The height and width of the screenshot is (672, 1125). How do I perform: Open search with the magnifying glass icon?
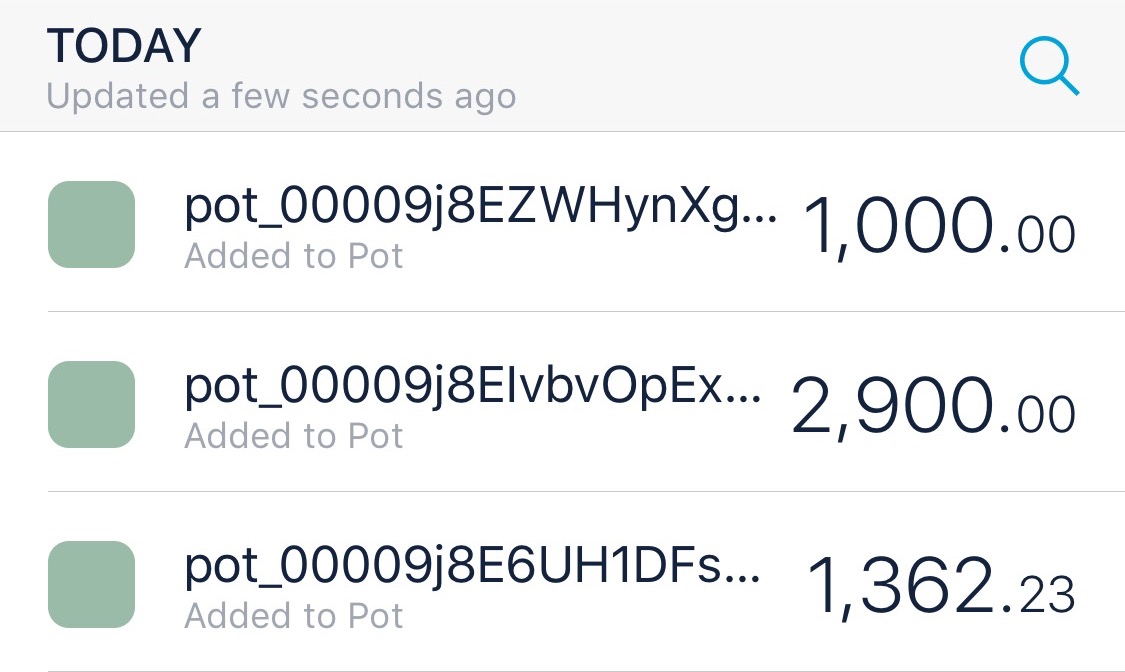point(1050,66)
